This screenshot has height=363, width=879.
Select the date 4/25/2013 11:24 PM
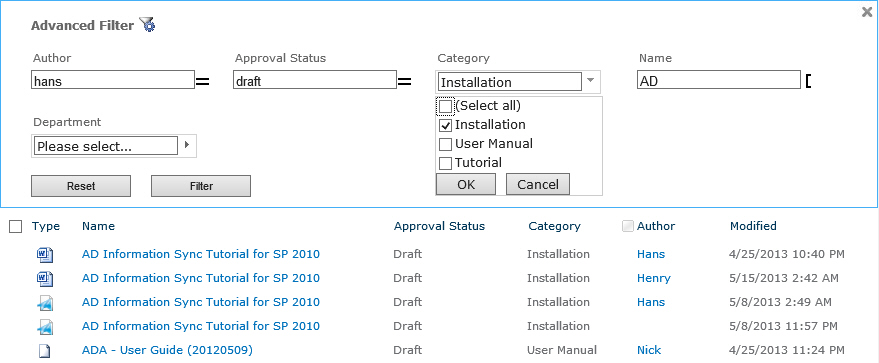click(786, 351)
